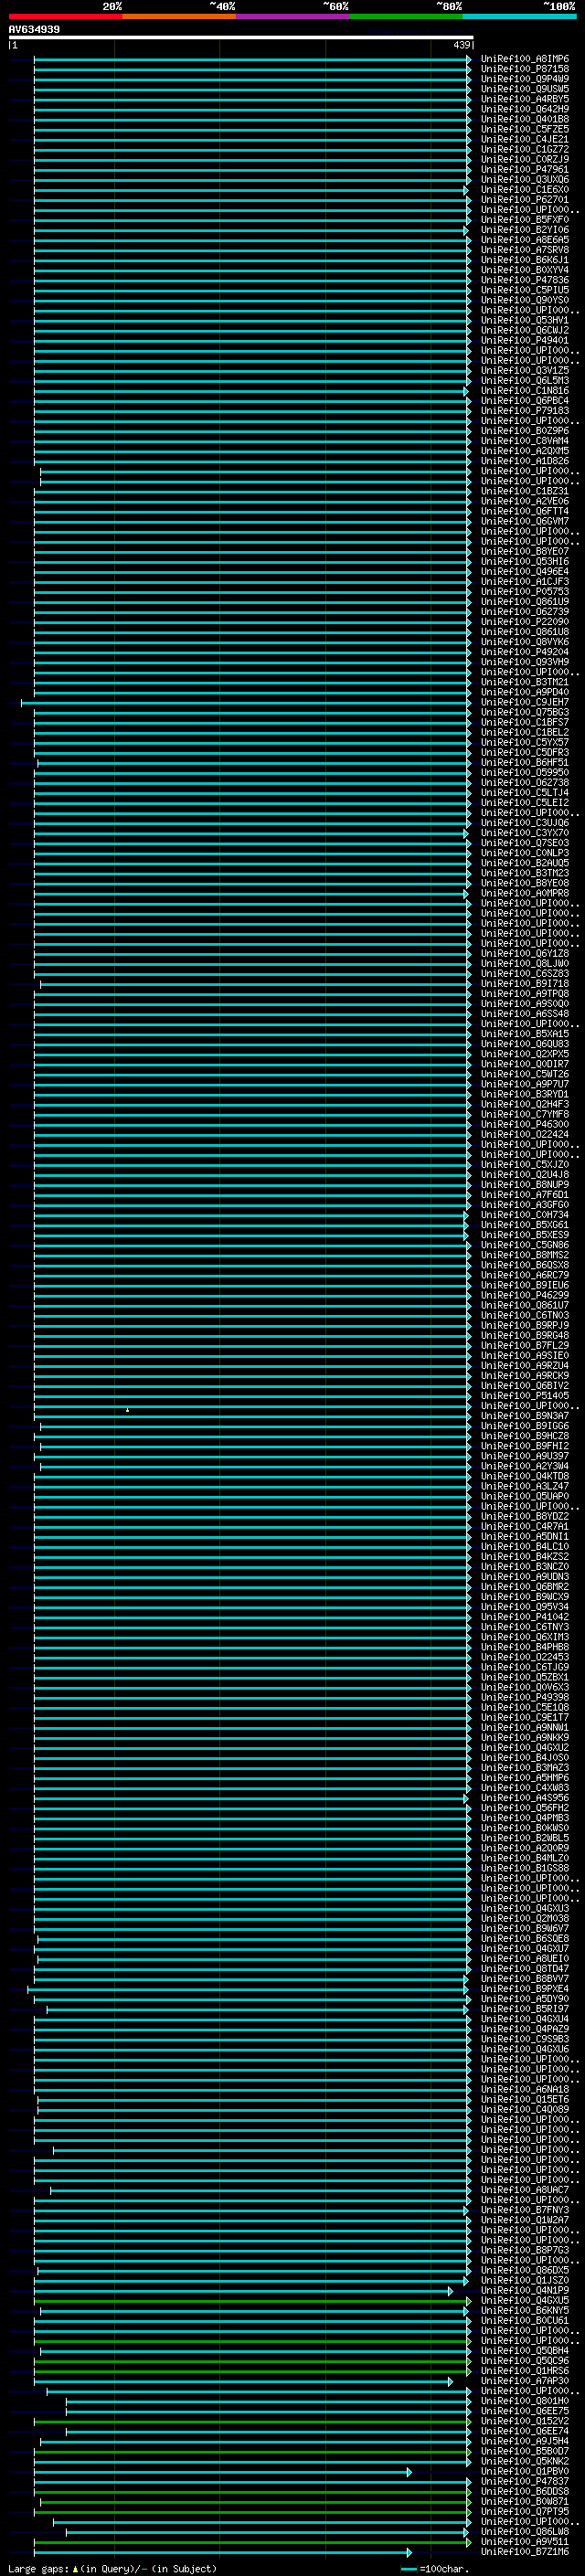Select the UniRef100_B6KNY5 label
Viewport: 585px width, 2576px height.
click(524, 2310)
